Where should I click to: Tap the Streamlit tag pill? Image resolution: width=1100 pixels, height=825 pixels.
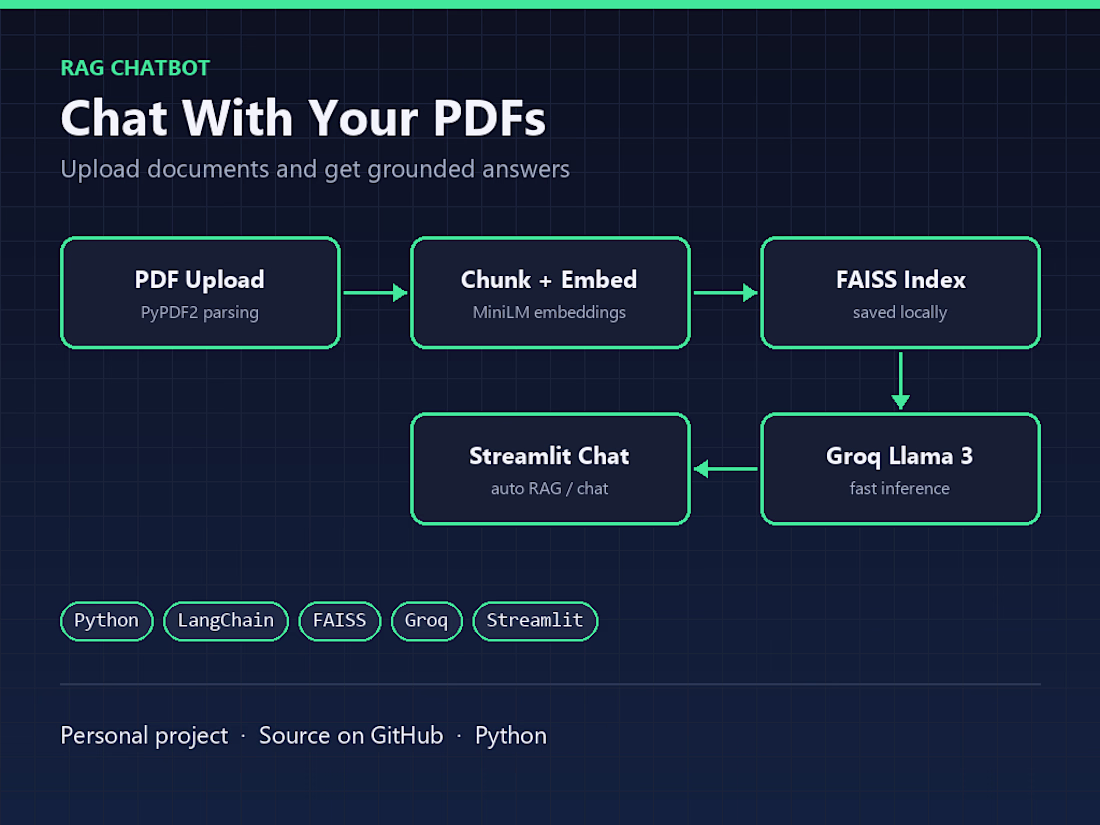point(535,621)
